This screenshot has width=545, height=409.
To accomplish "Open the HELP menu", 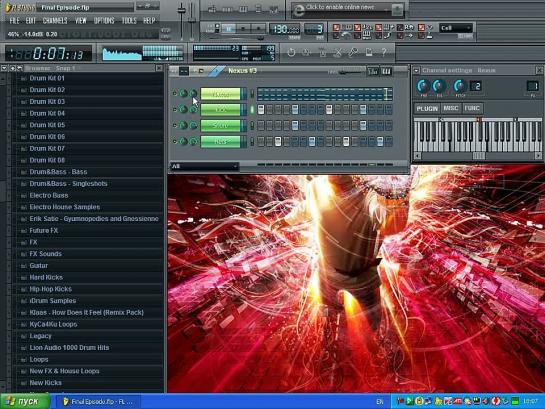I will [149, 21].
